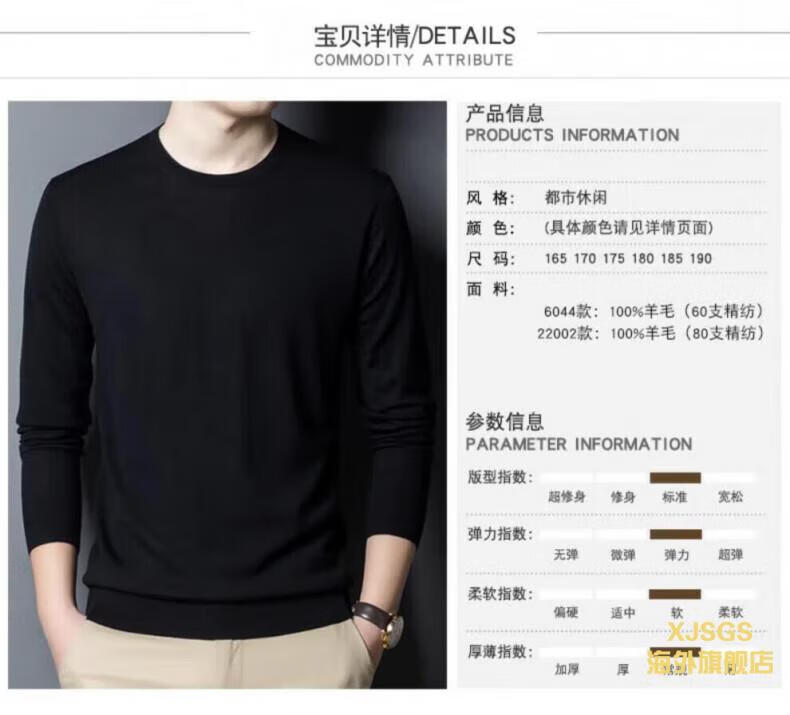
Task: Click the 宽松 fit label
Action: pyautogui.click(x=730, y=497)
